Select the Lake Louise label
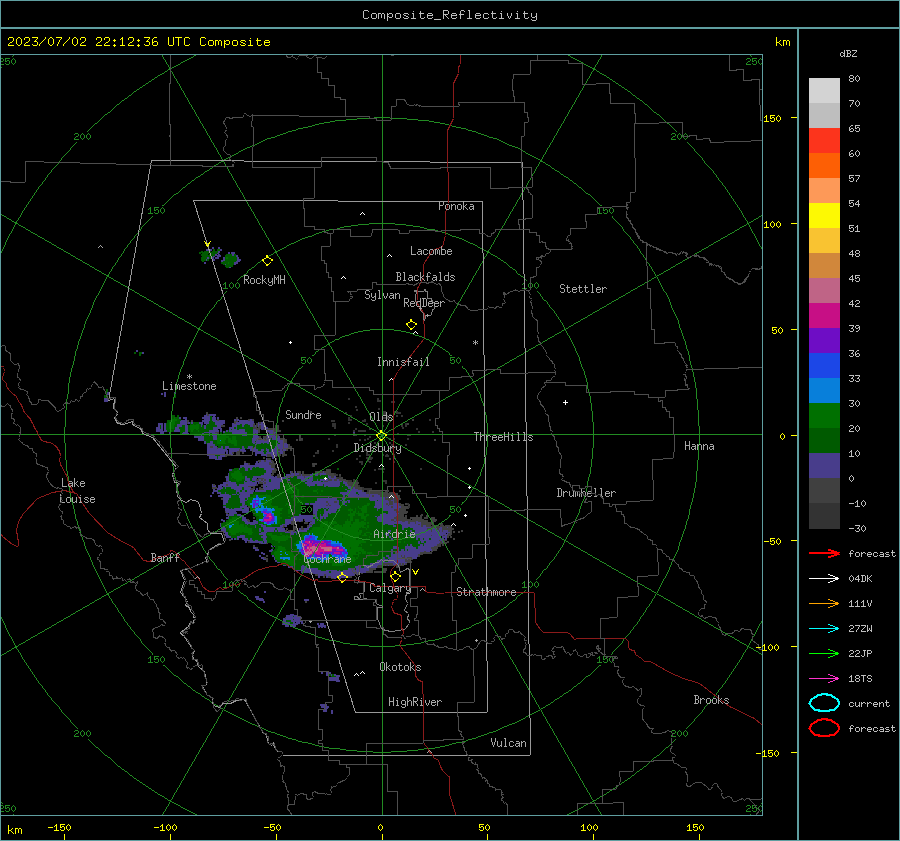 coord(77,491)
